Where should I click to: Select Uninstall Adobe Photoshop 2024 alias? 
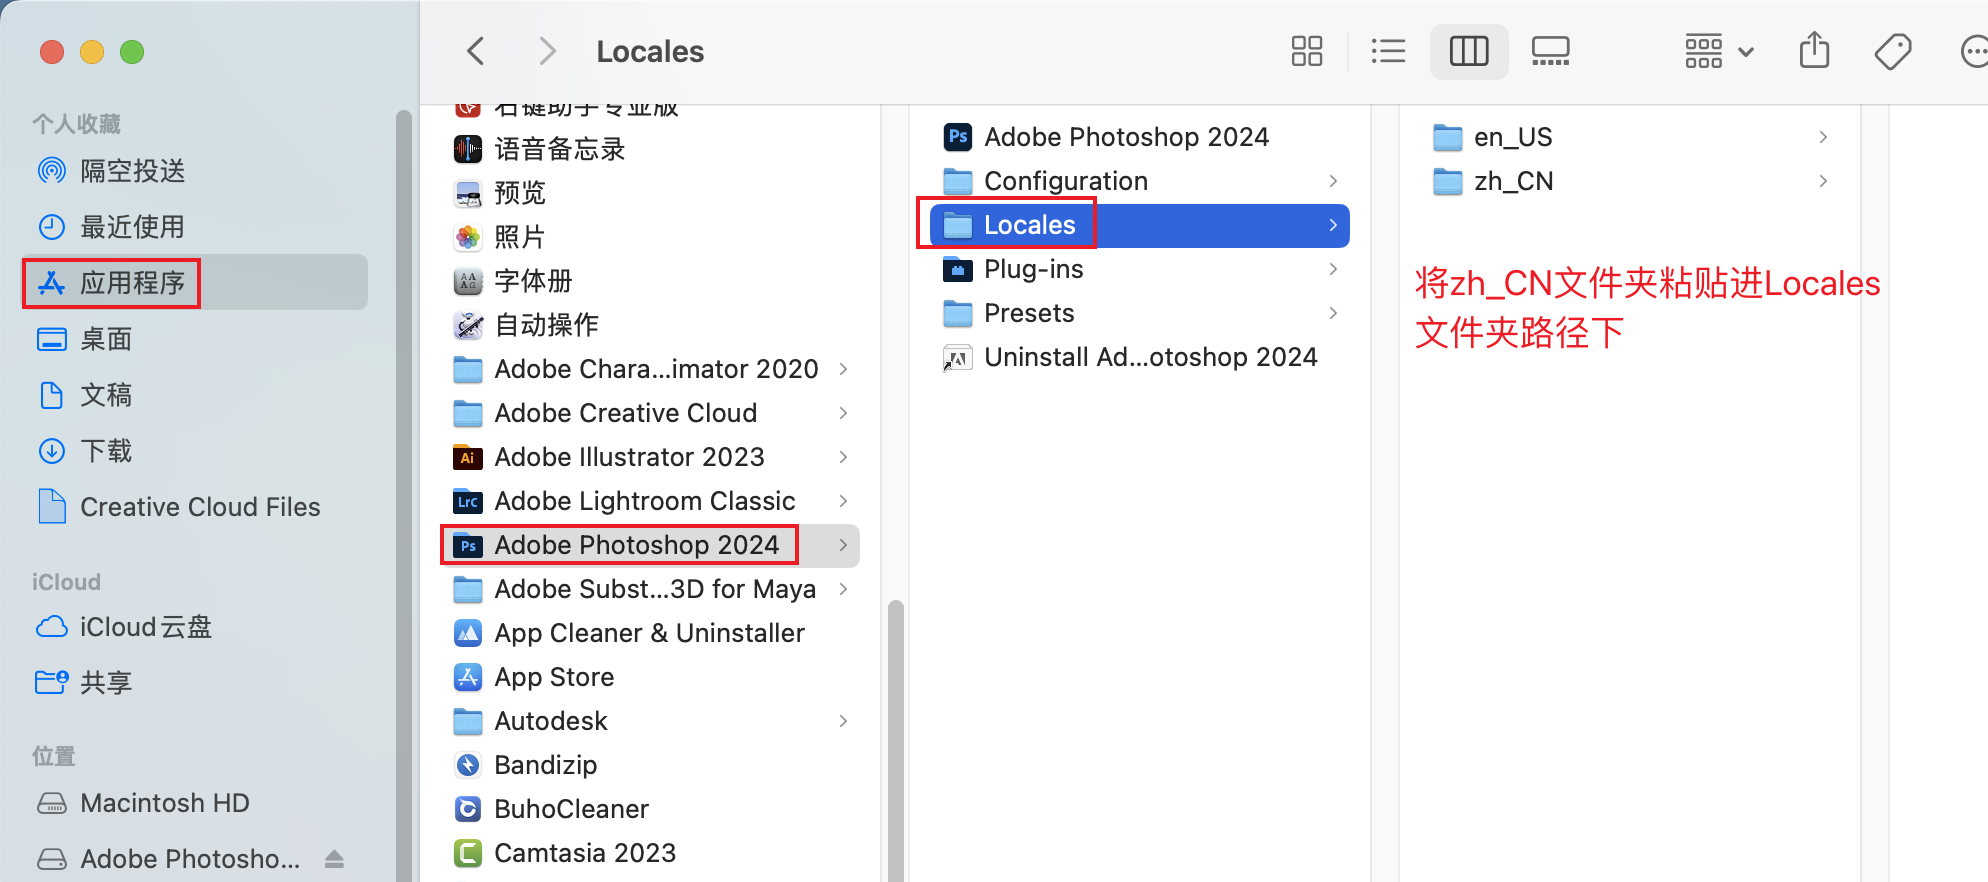click(1140, 357)
